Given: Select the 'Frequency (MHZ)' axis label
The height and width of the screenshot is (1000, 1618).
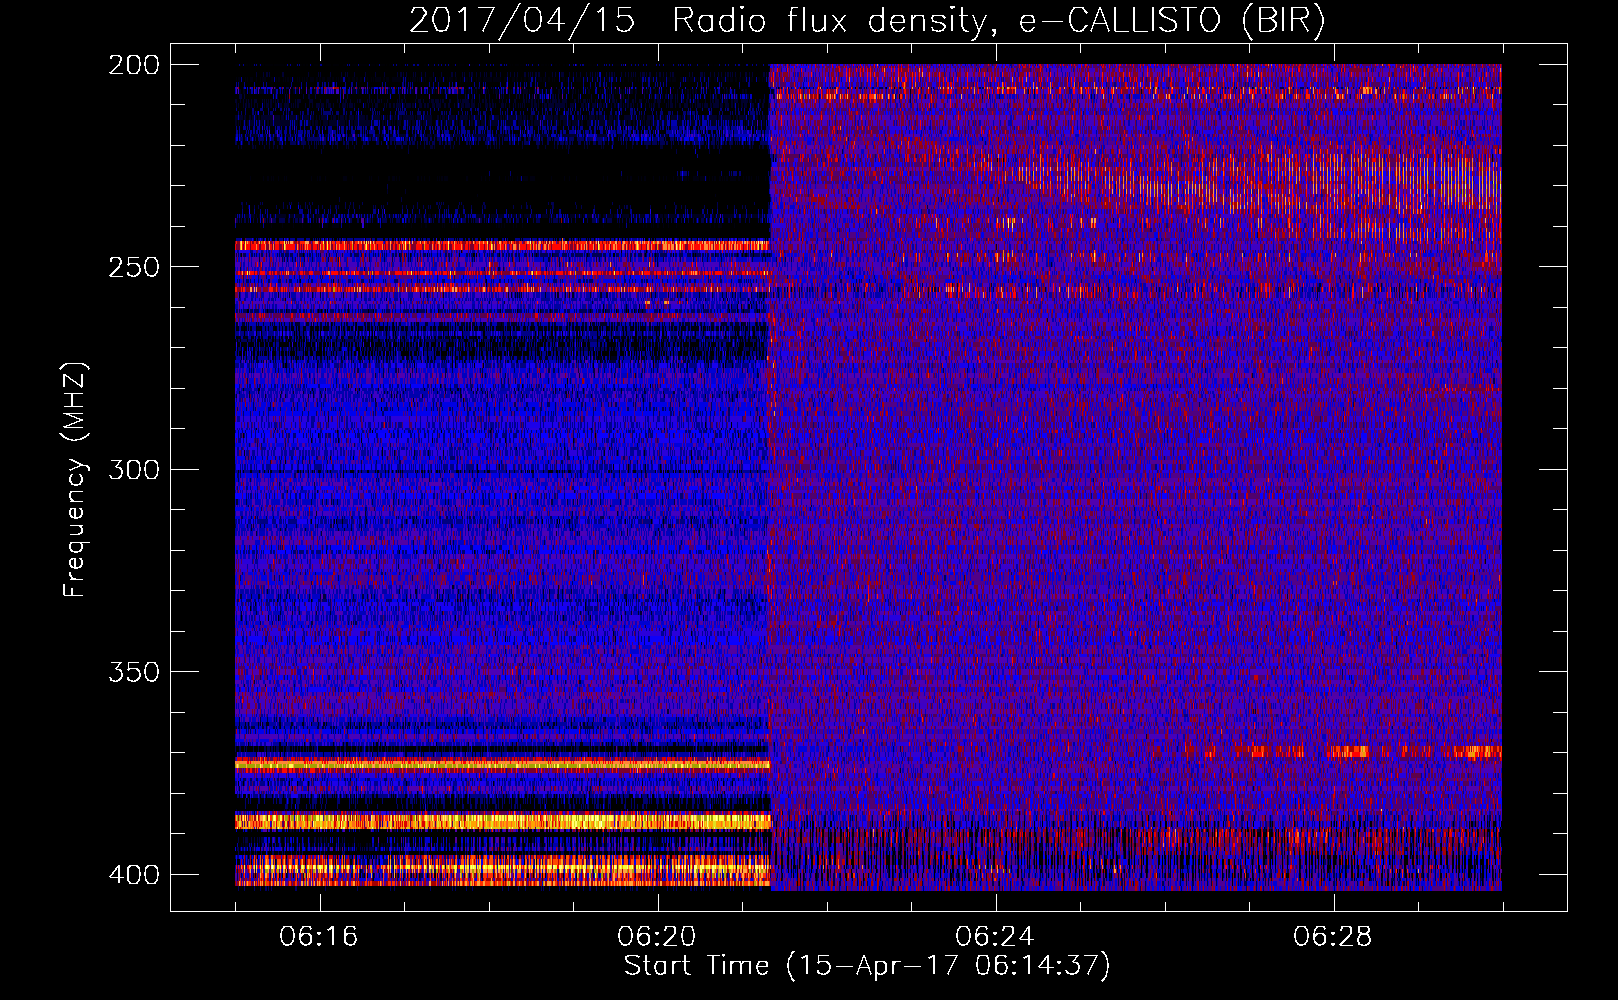Looking at the screenshot, I should [75, 480].
